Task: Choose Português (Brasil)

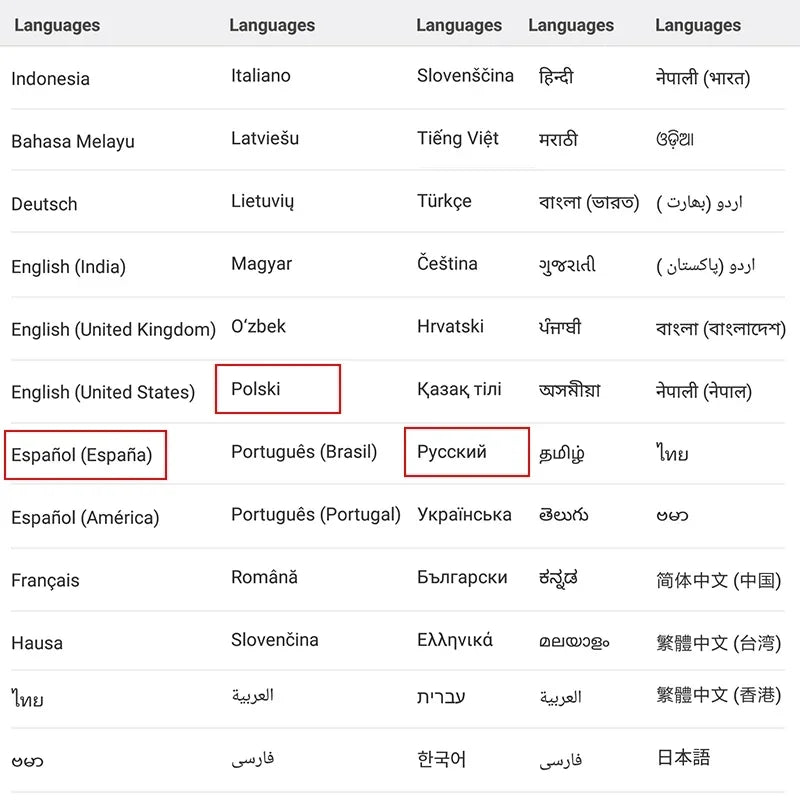Action: click(x=304, y=452)
